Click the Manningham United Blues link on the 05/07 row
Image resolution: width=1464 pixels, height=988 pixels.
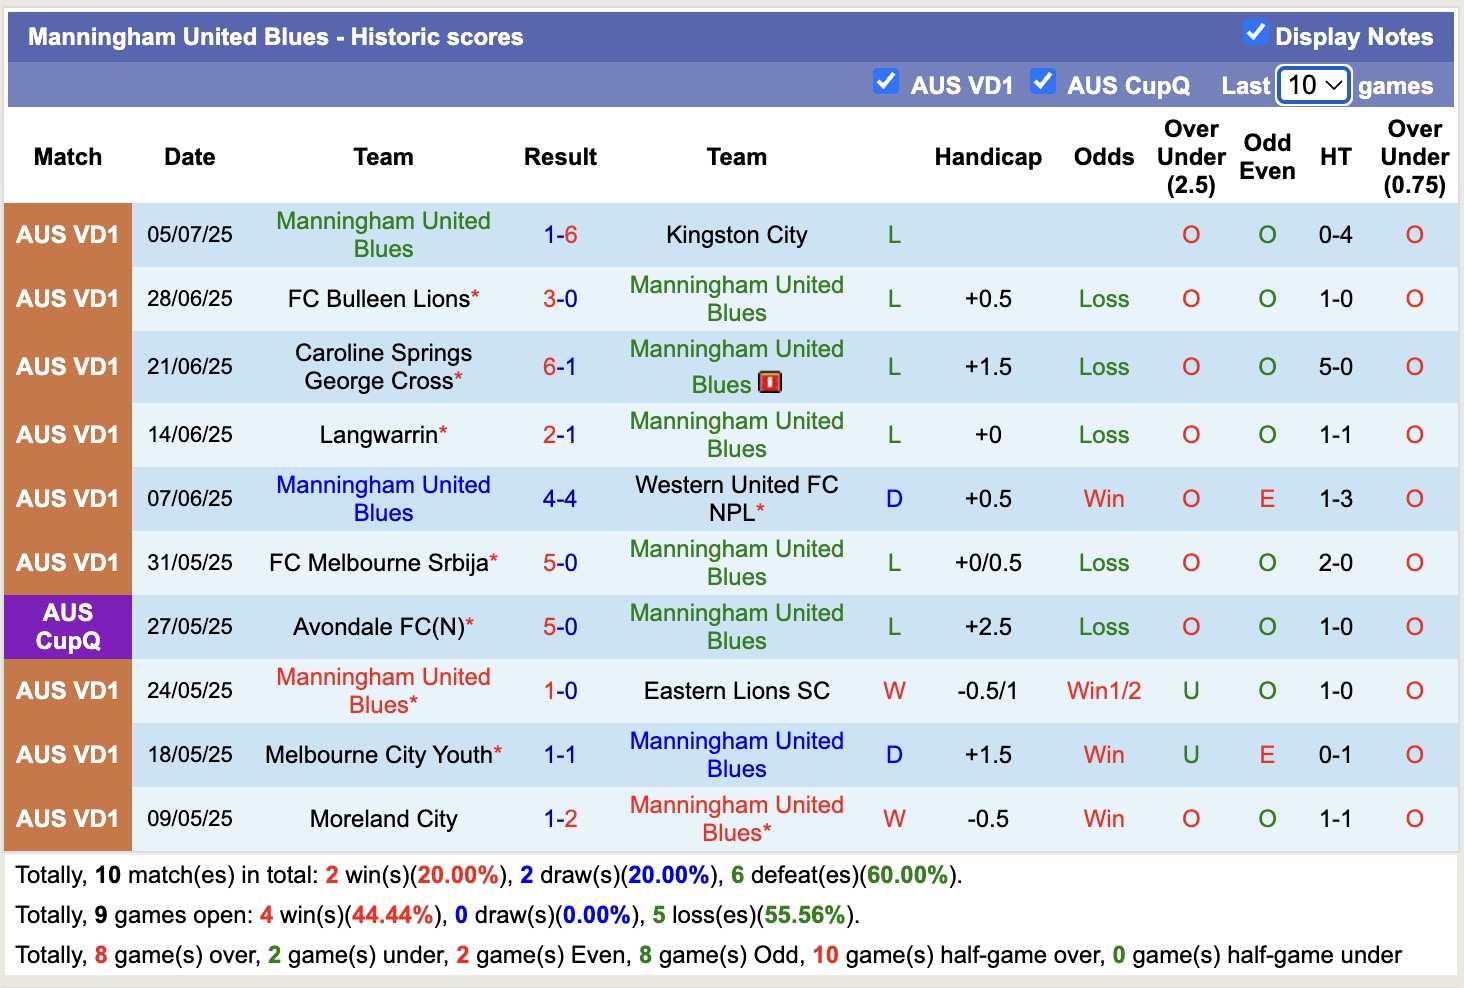click(383, 235)
